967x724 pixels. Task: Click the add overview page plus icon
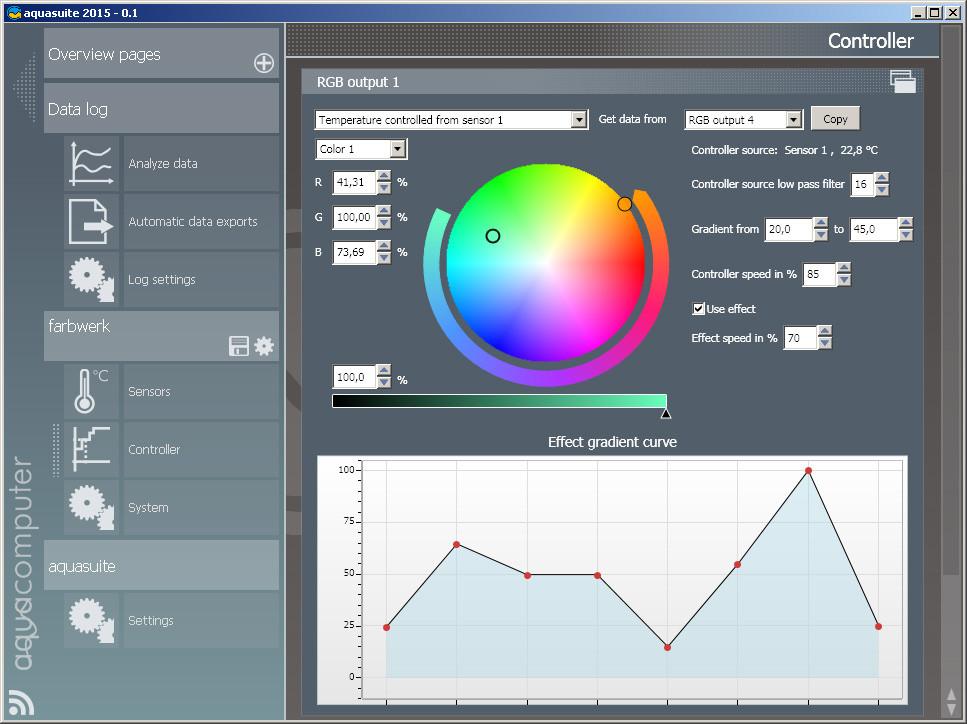point(264,63)
